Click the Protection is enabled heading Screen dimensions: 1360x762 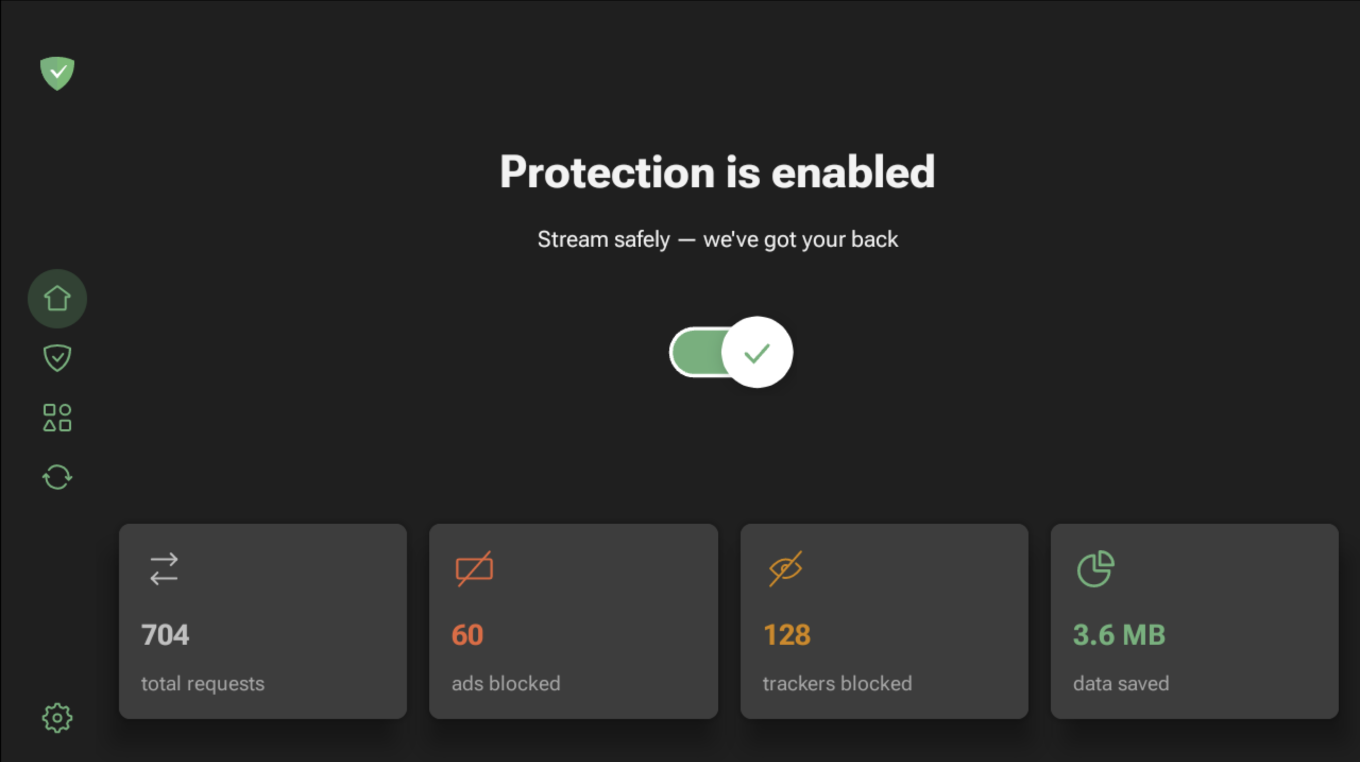point(717,172)
